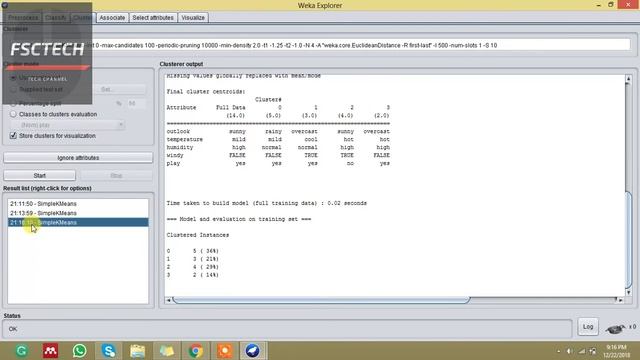Click the 'Full Data' column header
Viewport: 640px width, 360px height.
tap(231, 108)
